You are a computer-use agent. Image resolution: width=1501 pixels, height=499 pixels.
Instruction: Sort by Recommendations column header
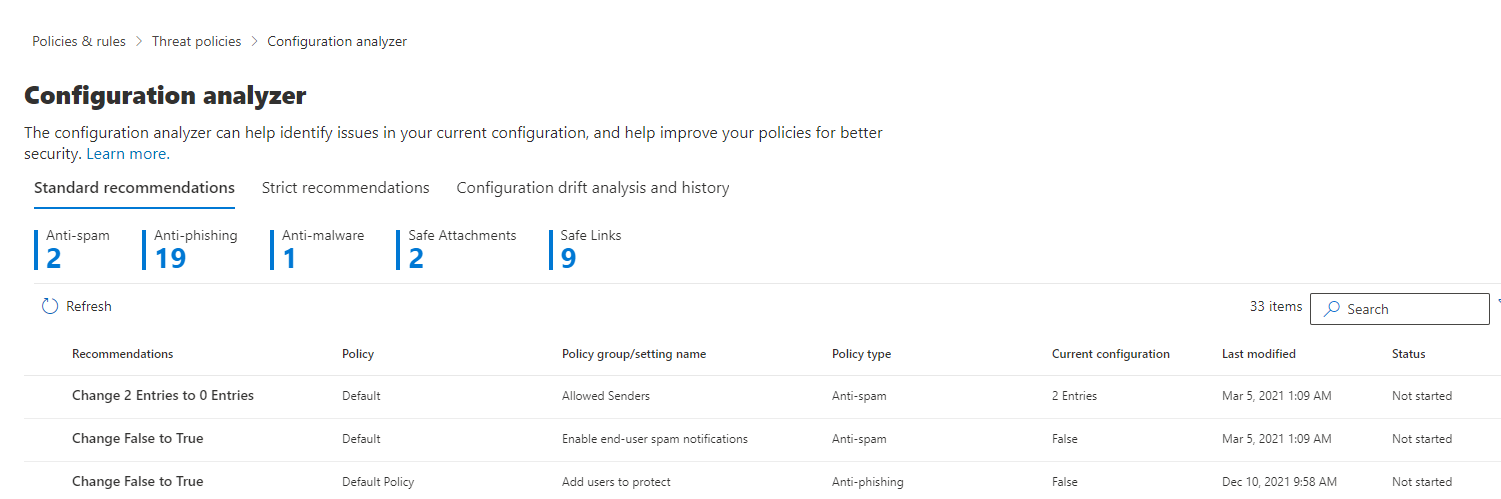[x=122, y=354]
